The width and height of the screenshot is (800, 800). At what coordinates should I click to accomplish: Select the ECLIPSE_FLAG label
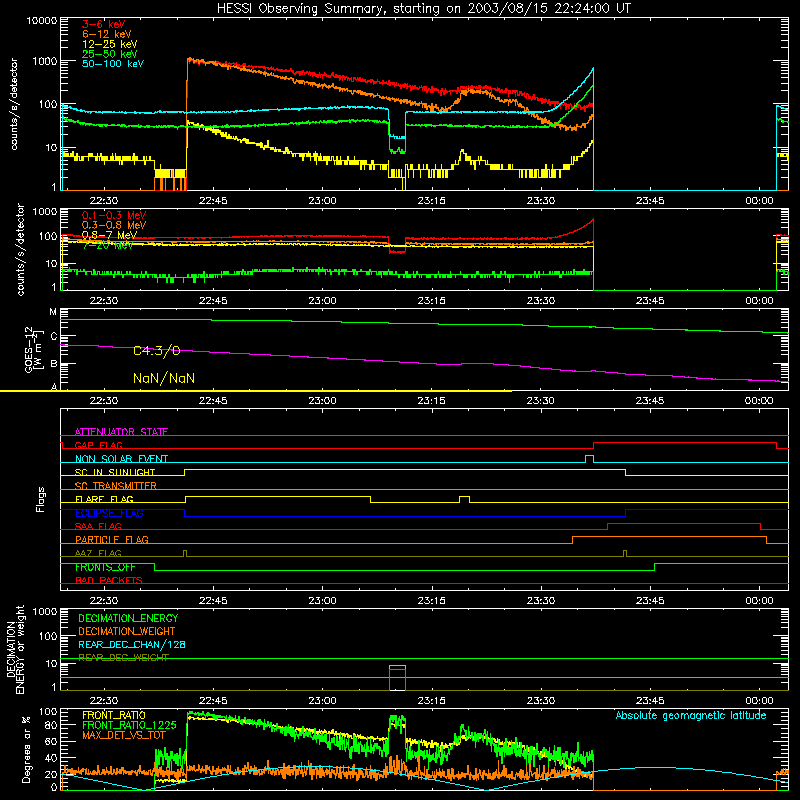[109, 513]
